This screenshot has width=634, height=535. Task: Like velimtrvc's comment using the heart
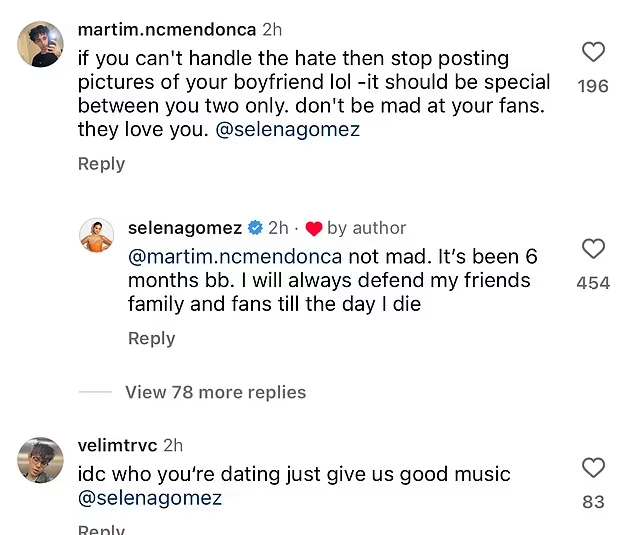pos(593,467)
